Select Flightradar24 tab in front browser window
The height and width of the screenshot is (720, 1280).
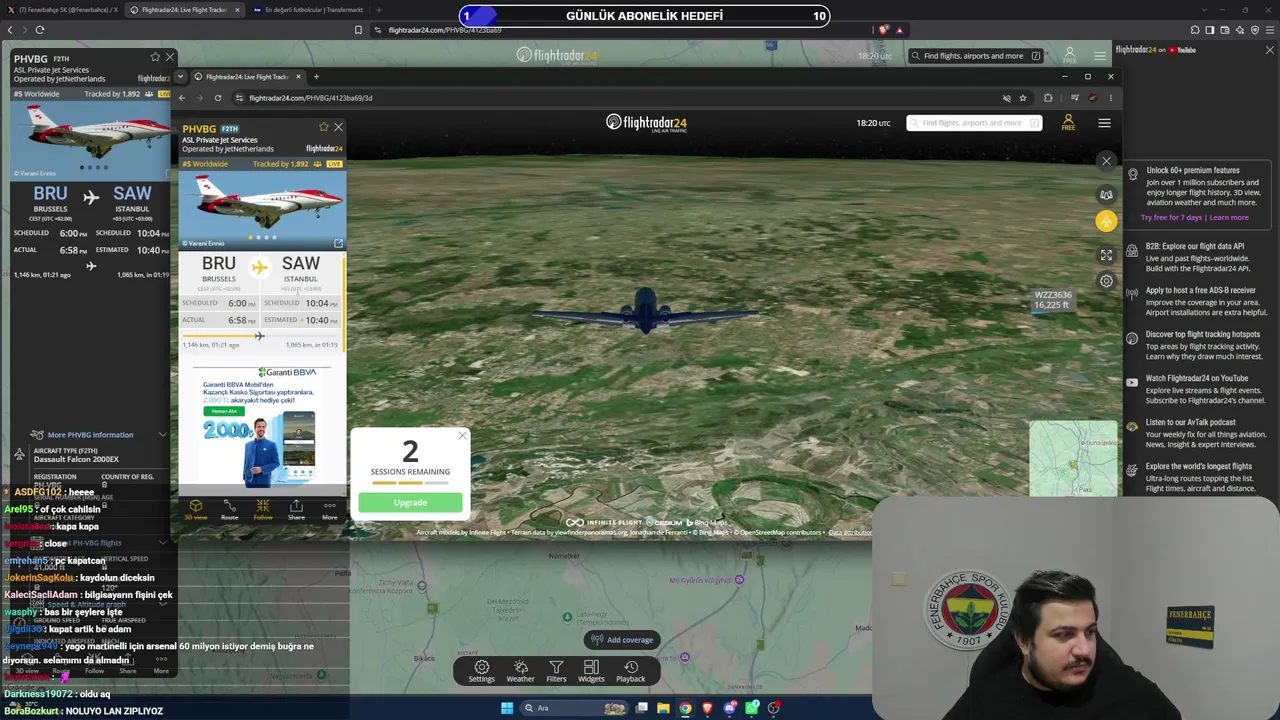pyautogui.click(x=248, y=77)
